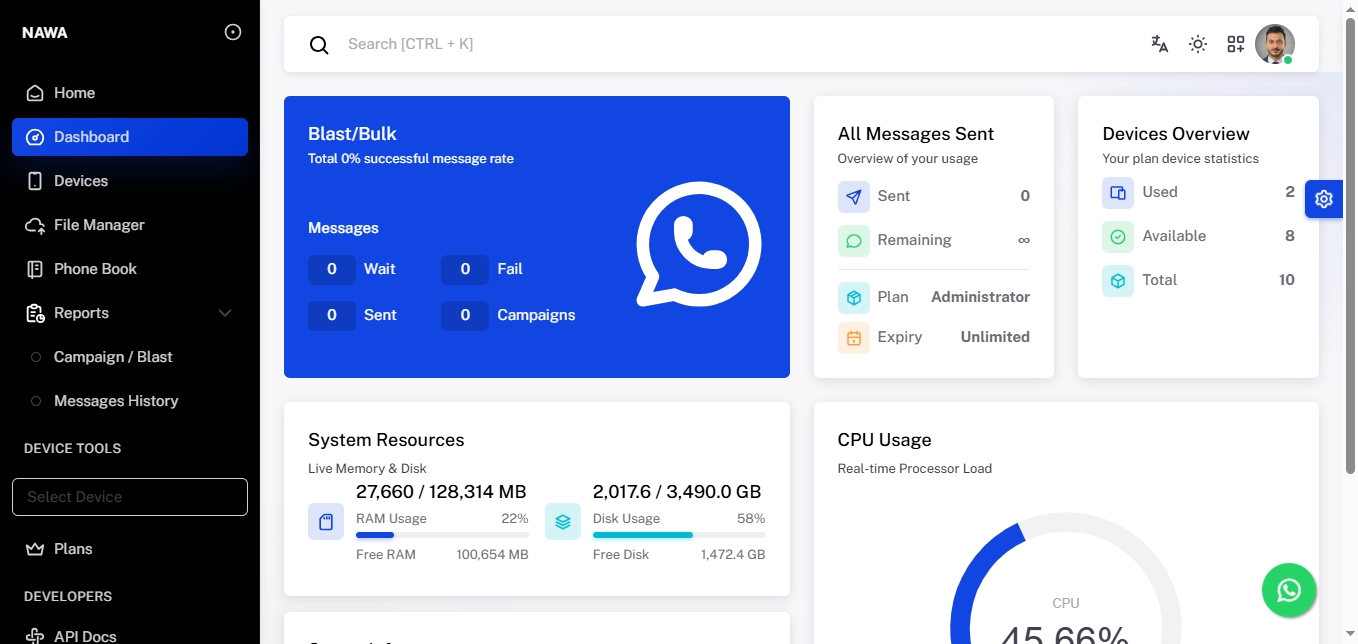Image resolution: width=1358 pixels, height=644 pixels.
Task: Click the RAM Usage progress bar
Action: [442, 535]
